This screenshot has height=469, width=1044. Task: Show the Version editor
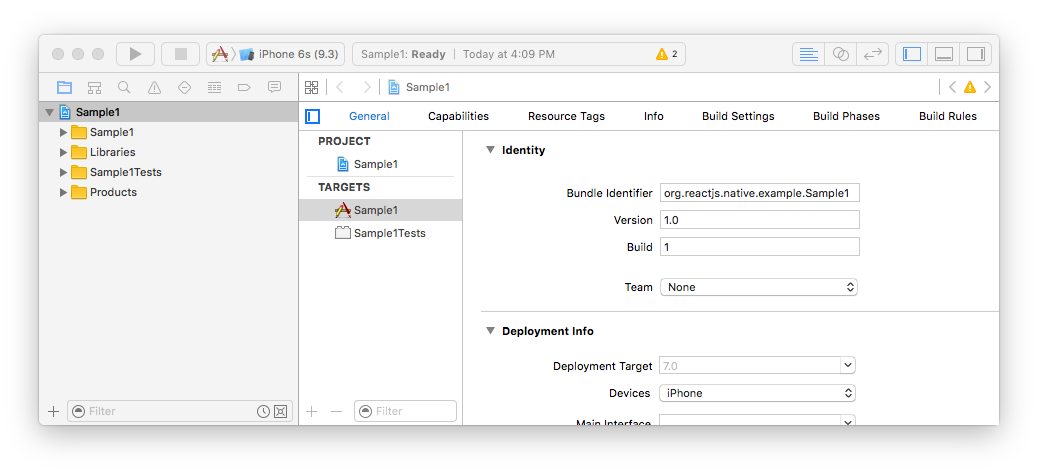pos(872,54)
